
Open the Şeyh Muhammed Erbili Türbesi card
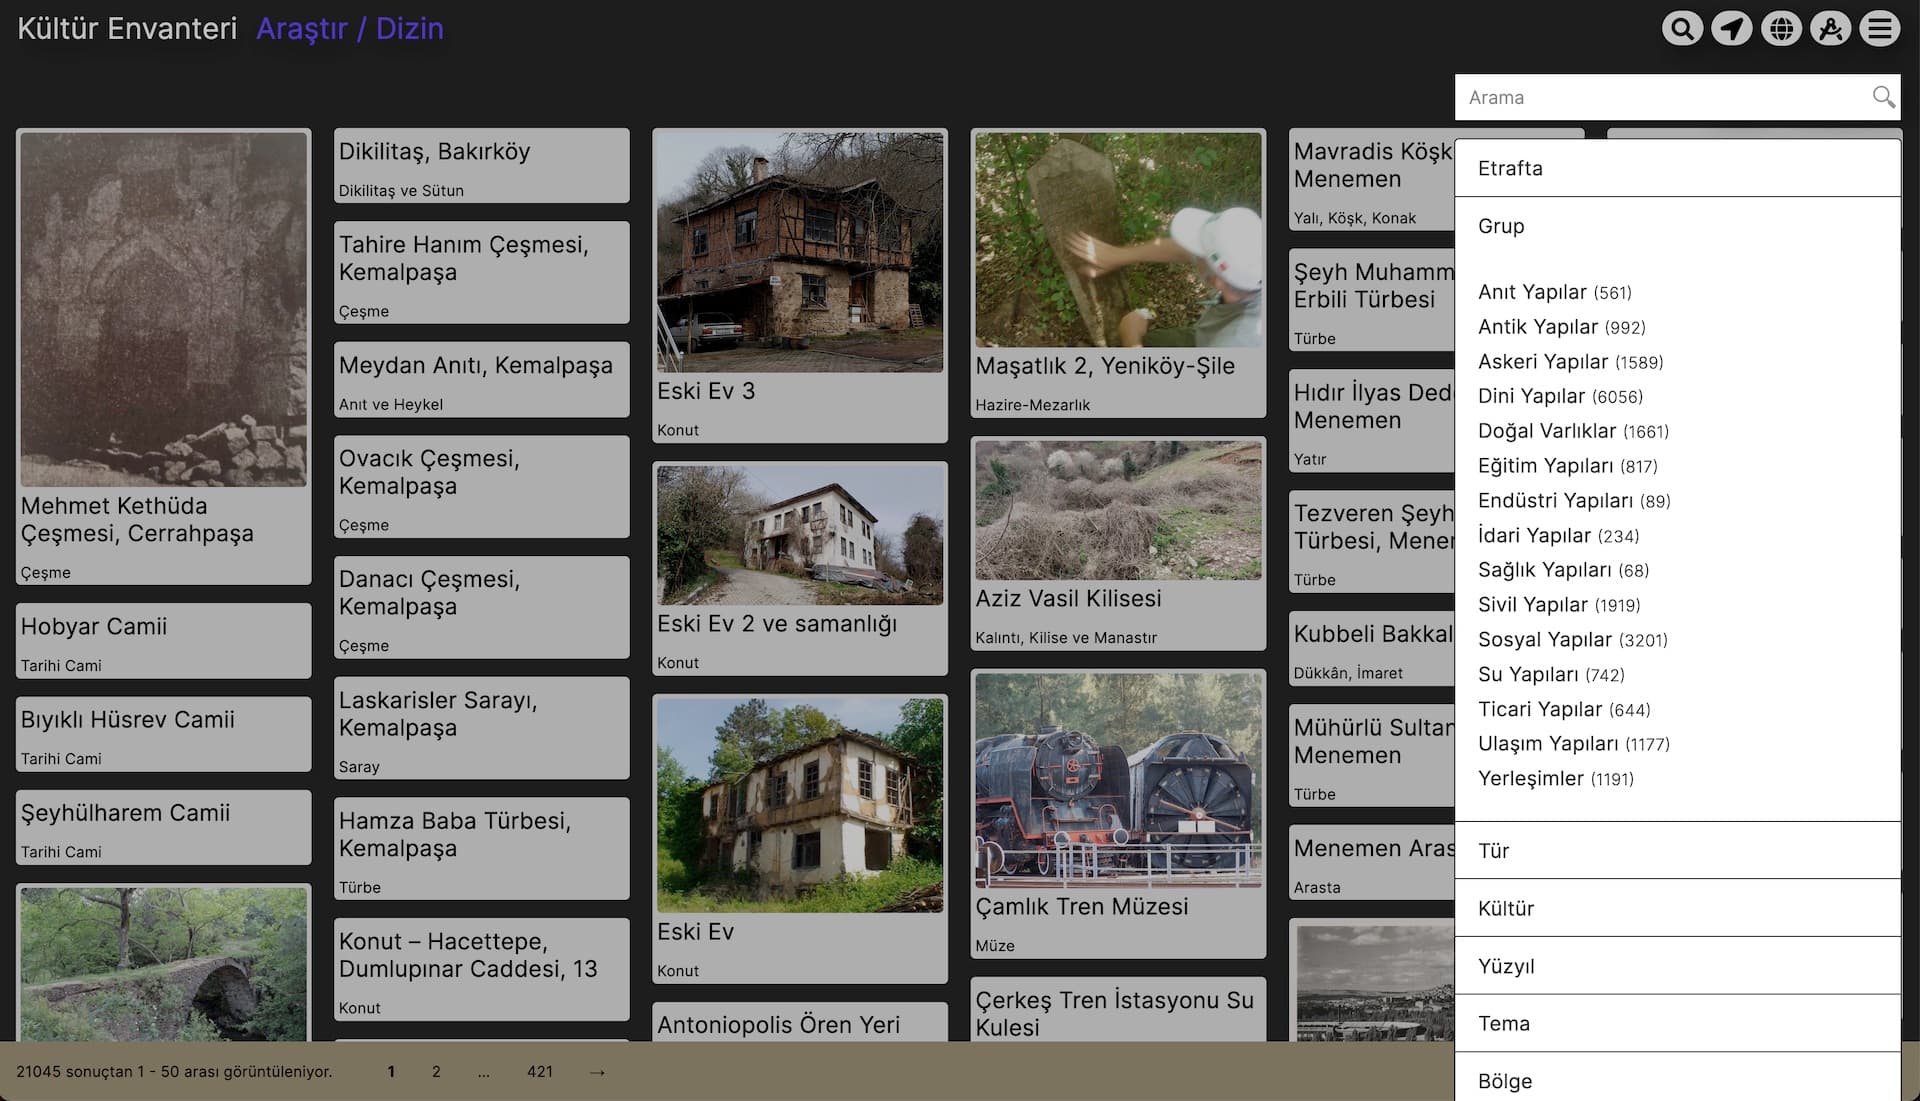click(x=1372, y=300)
